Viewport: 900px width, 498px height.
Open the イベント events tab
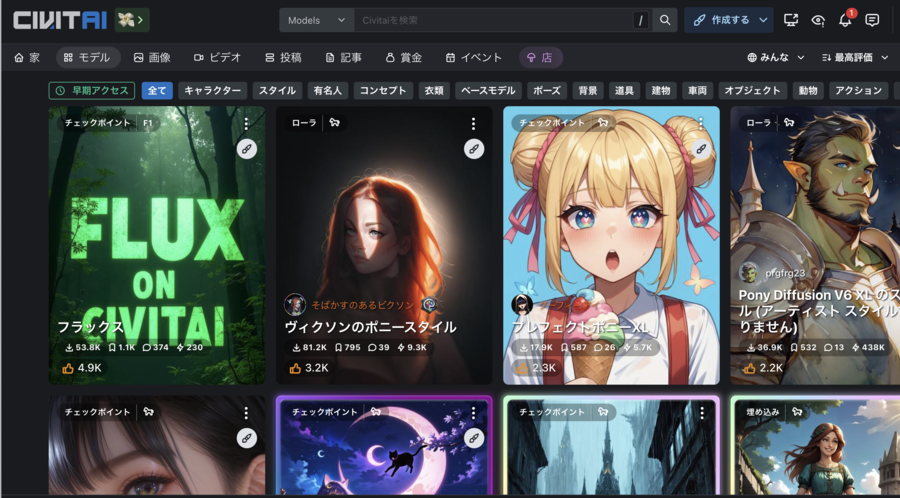coord(474,57)
